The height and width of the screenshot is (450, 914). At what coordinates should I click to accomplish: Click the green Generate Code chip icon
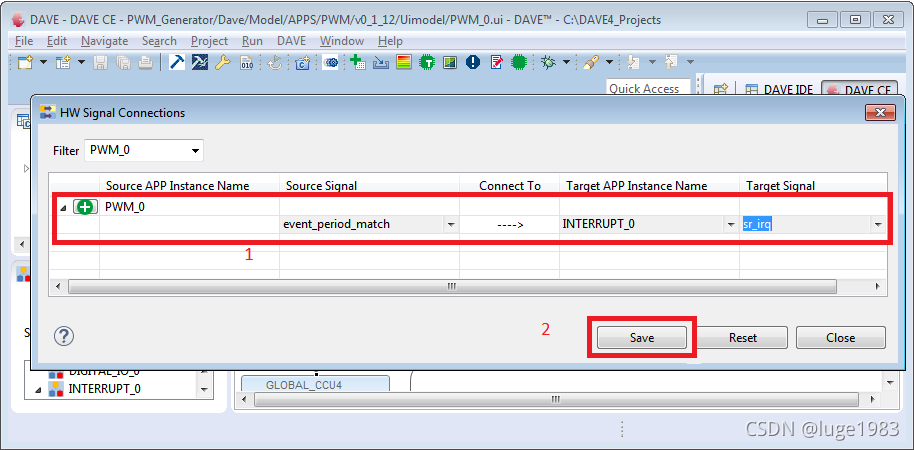(x=519, y=62)
